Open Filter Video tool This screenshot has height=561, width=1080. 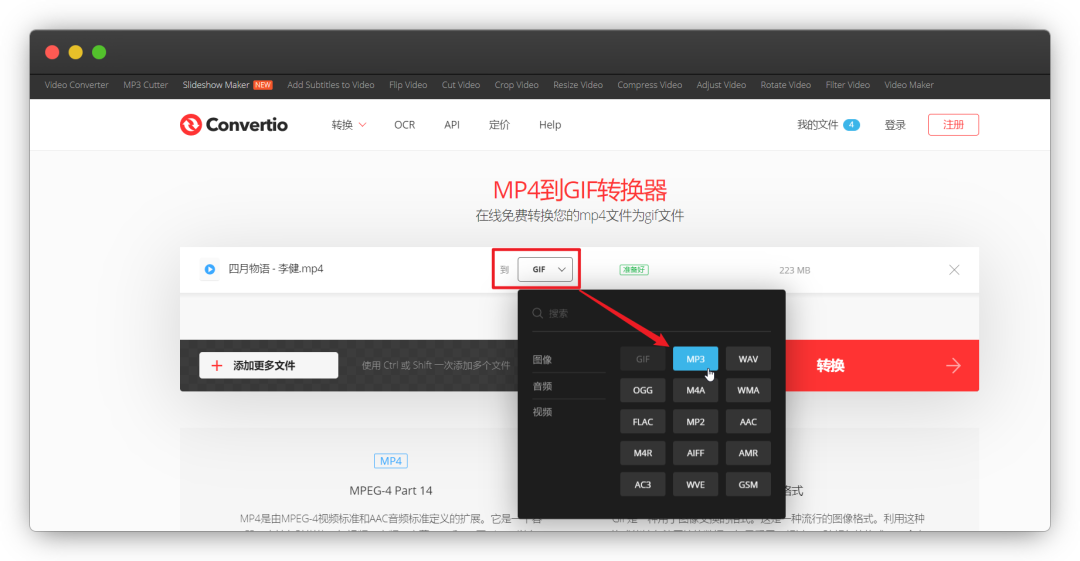click(847, 85)
